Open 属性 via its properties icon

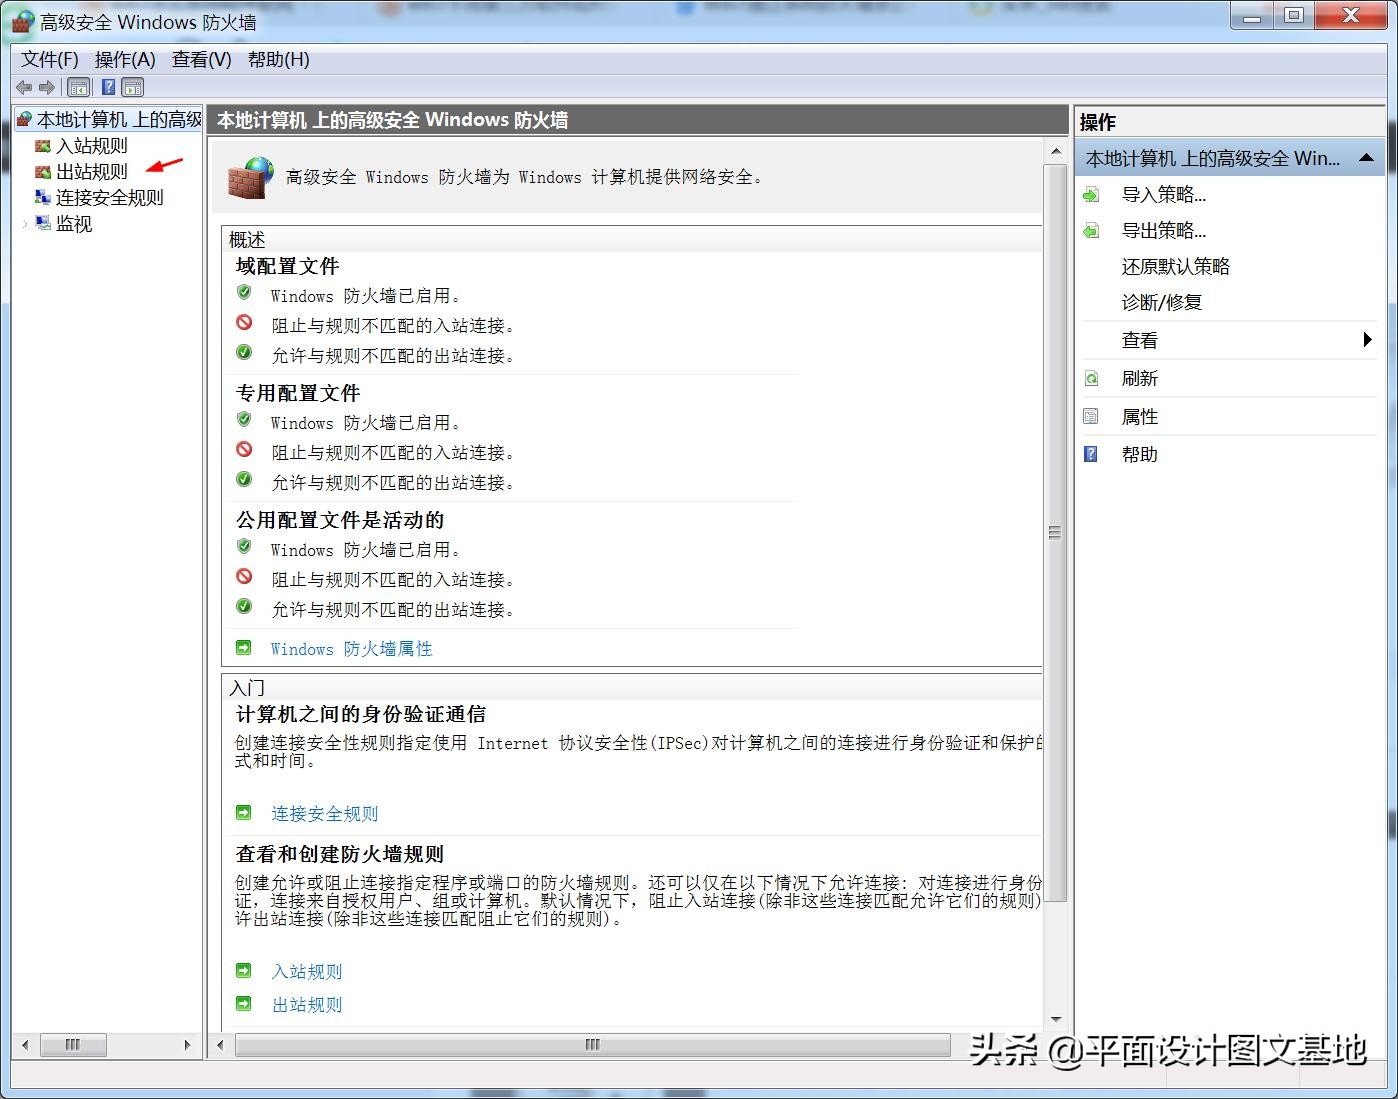(x=1091, y=416)
